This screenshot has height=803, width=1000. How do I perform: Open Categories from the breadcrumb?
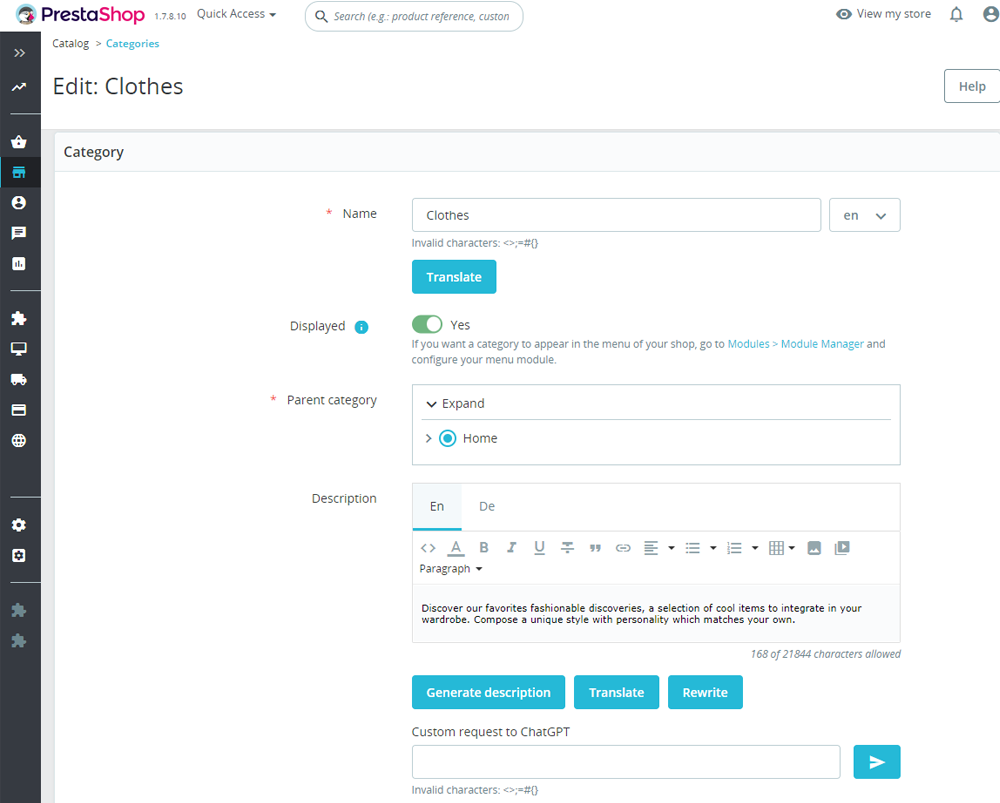pos(132,43)
